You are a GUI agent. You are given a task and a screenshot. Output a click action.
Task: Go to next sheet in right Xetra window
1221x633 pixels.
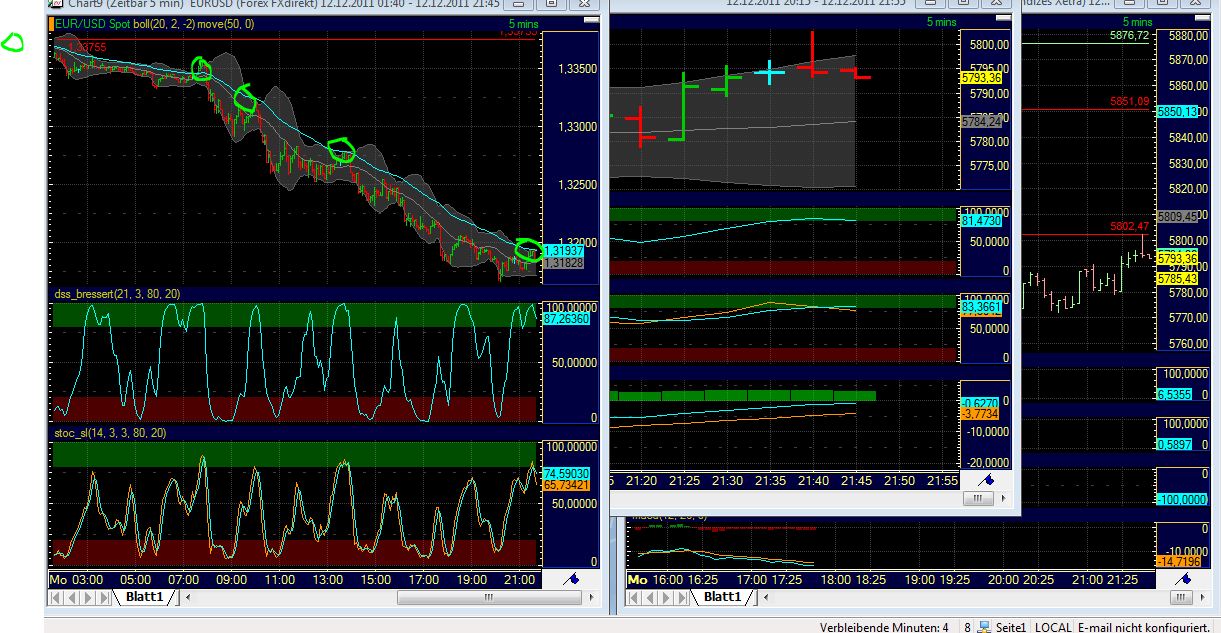(666, 597)
